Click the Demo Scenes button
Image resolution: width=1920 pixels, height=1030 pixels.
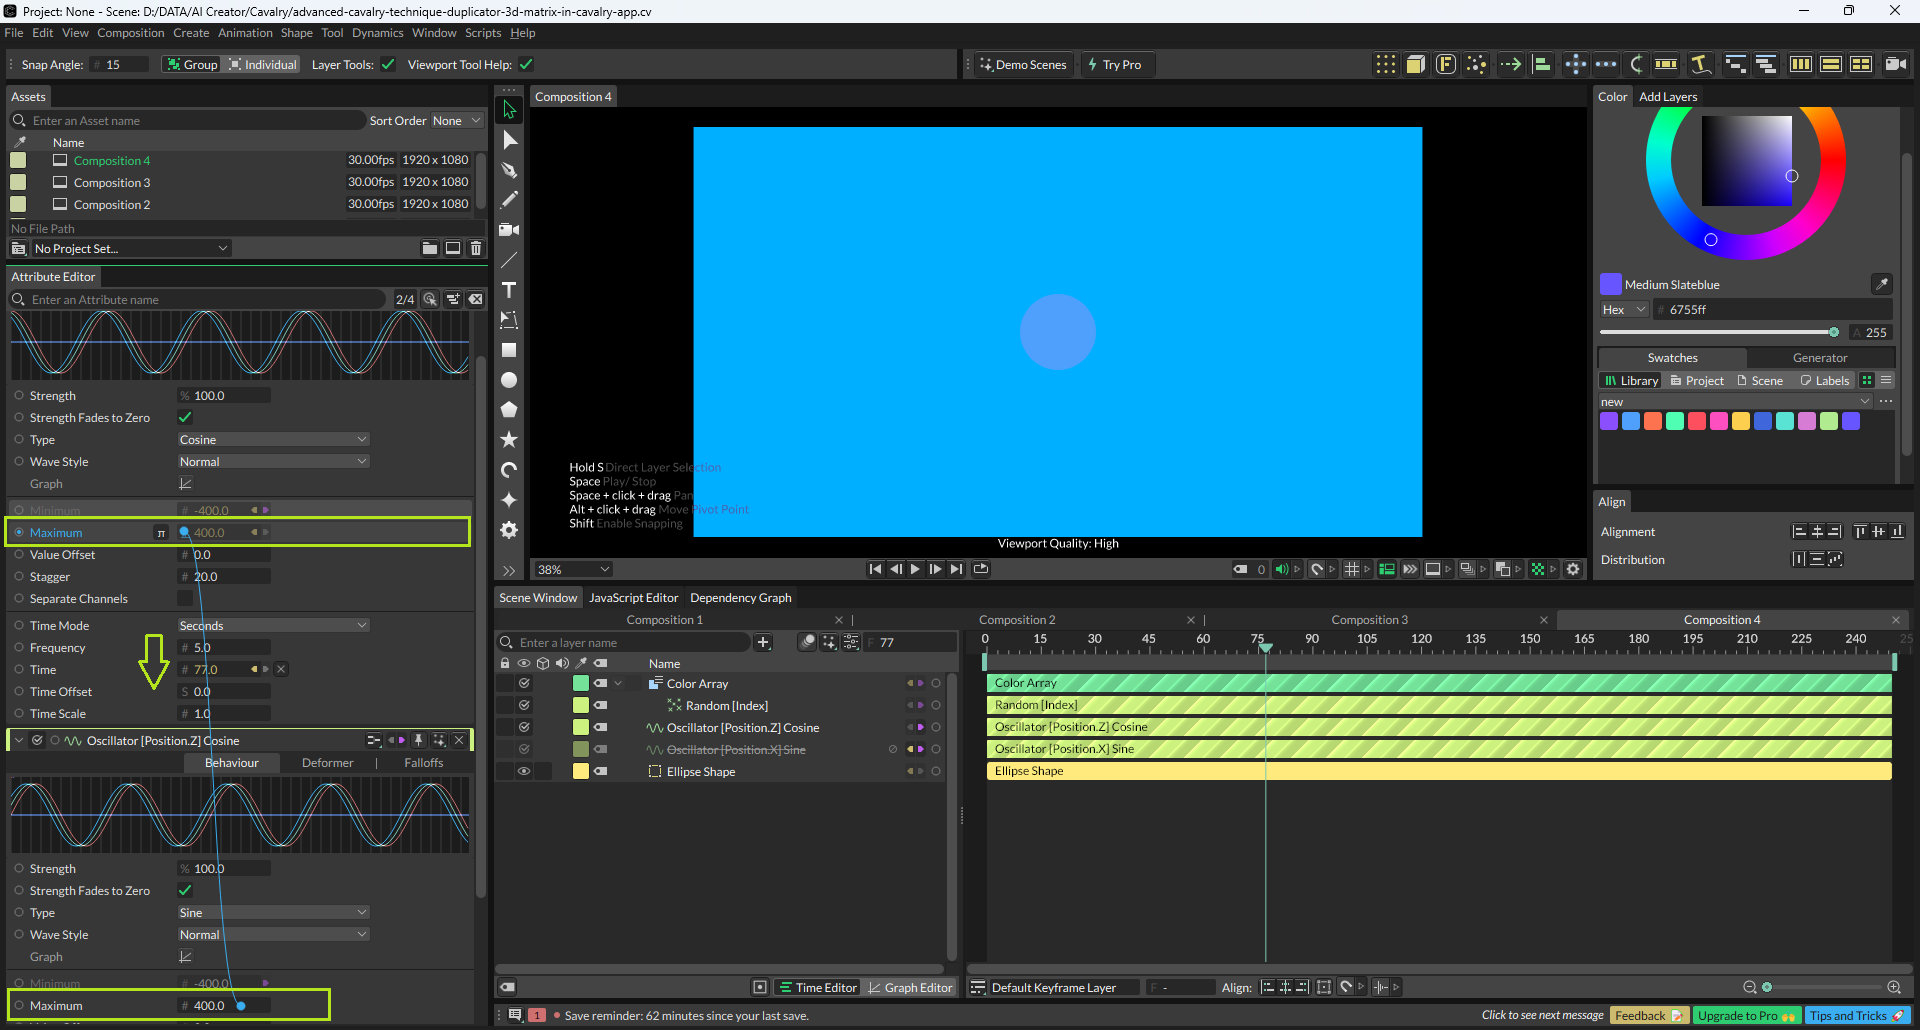pos(1022,64)
